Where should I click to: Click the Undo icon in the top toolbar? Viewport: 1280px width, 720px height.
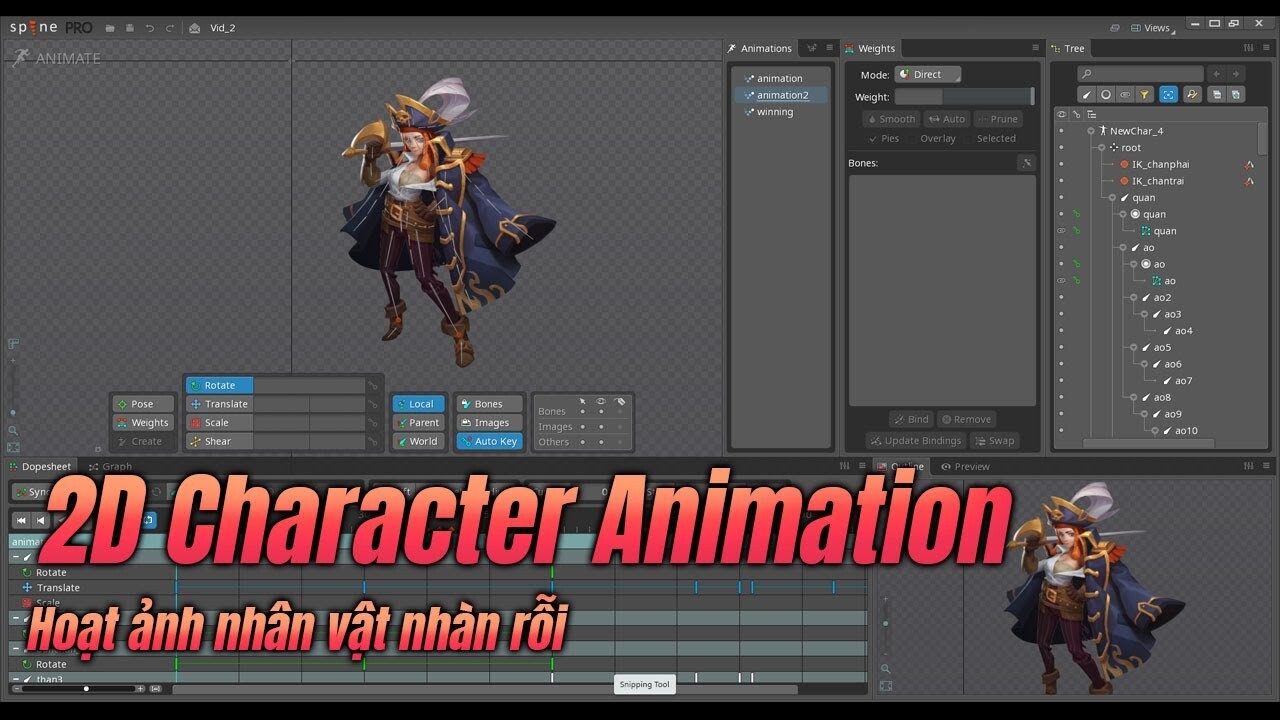pos(150,28)
